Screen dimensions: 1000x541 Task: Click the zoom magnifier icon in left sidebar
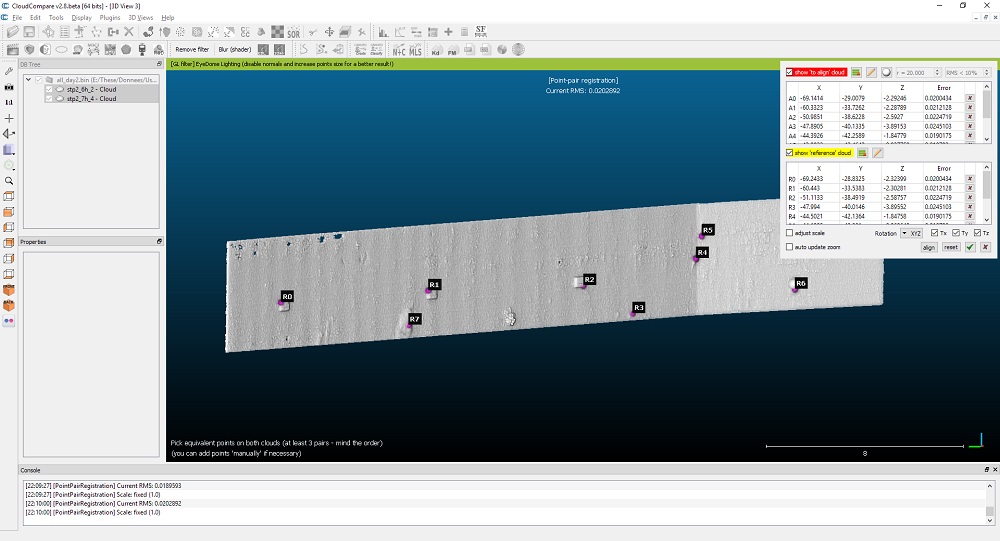9,180
